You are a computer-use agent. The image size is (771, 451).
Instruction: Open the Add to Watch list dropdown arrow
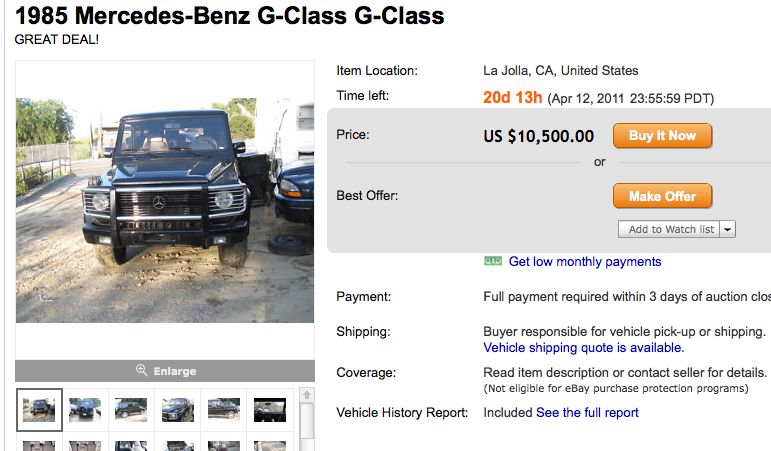coord(728,229)
